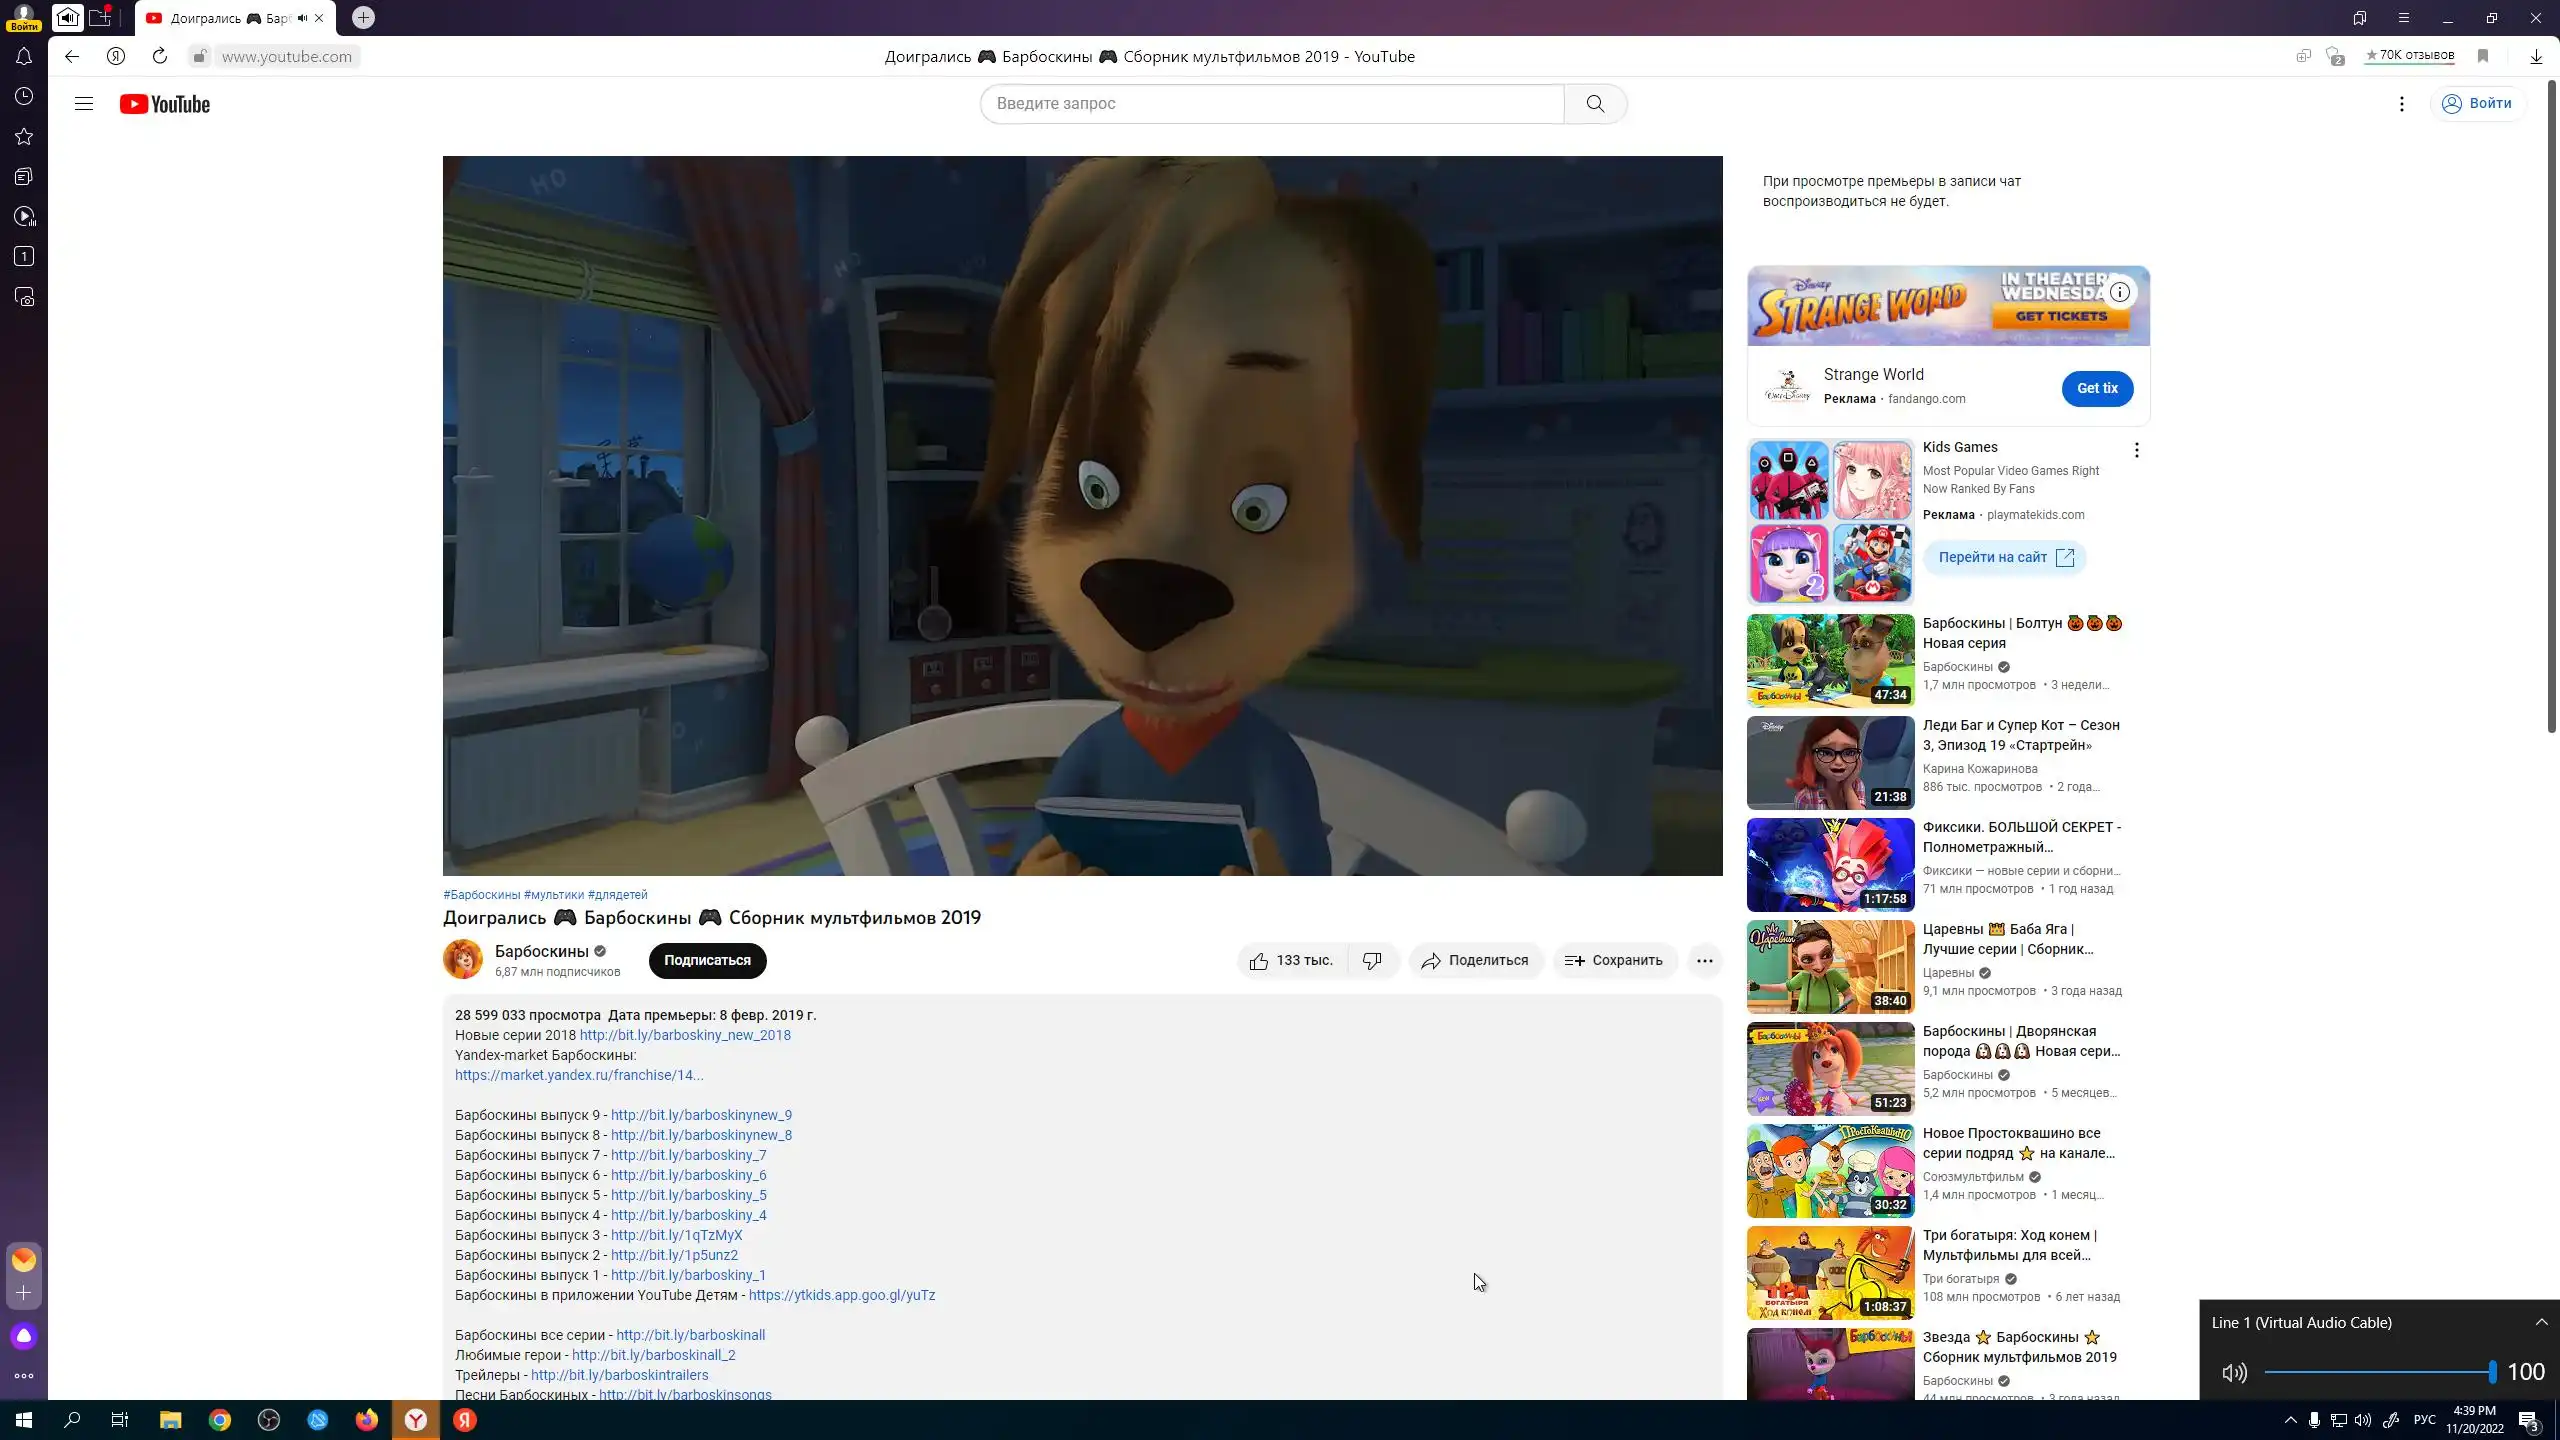This screenshot has width=2560, height=1440.
Task: Reload the page with refresh icon
Action: coord(160,57)
